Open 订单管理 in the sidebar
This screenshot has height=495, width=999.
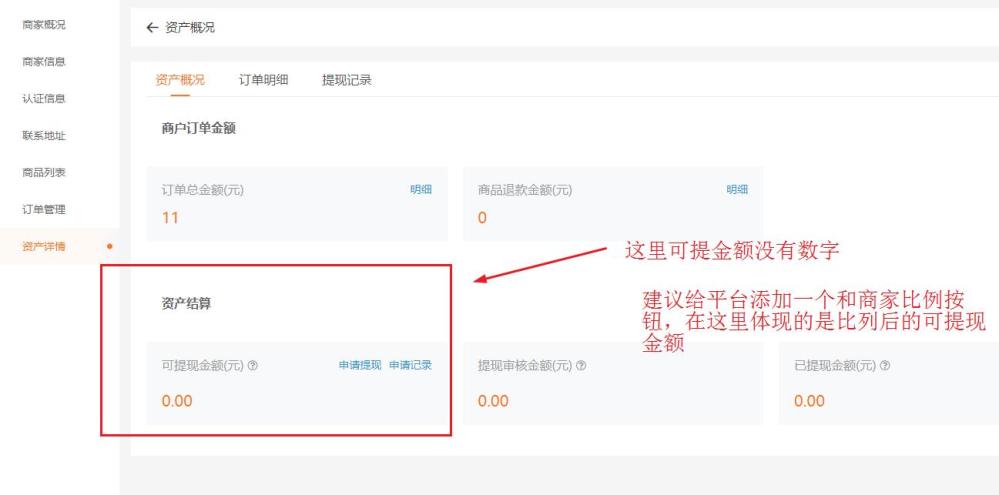(44, 210)
